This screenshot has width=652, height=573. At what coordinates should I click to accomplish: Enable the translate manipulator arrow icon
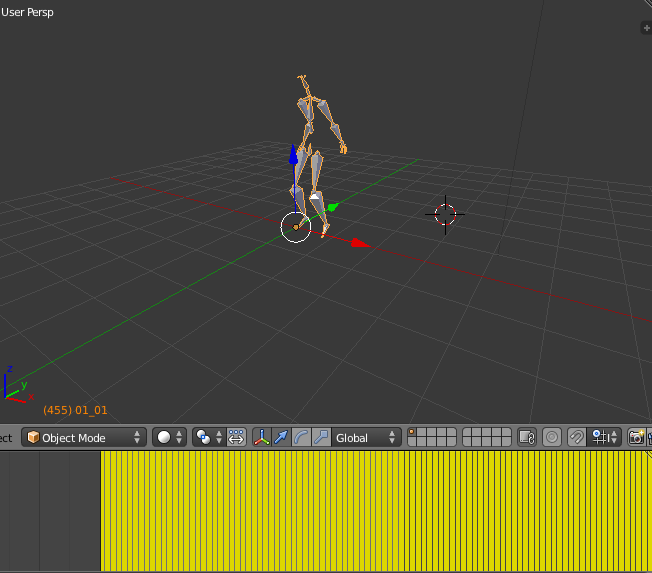click(x=281, y=437)
